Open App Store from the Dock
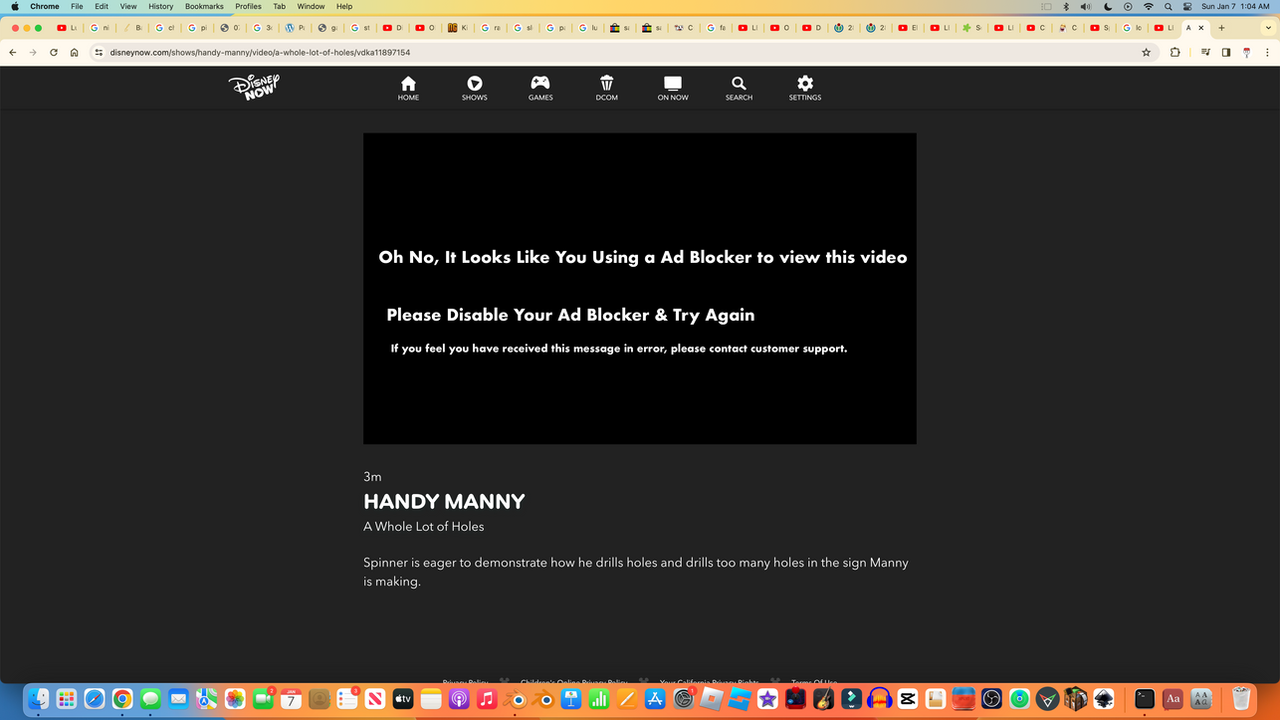The image size is (1280, 720). 656,698
